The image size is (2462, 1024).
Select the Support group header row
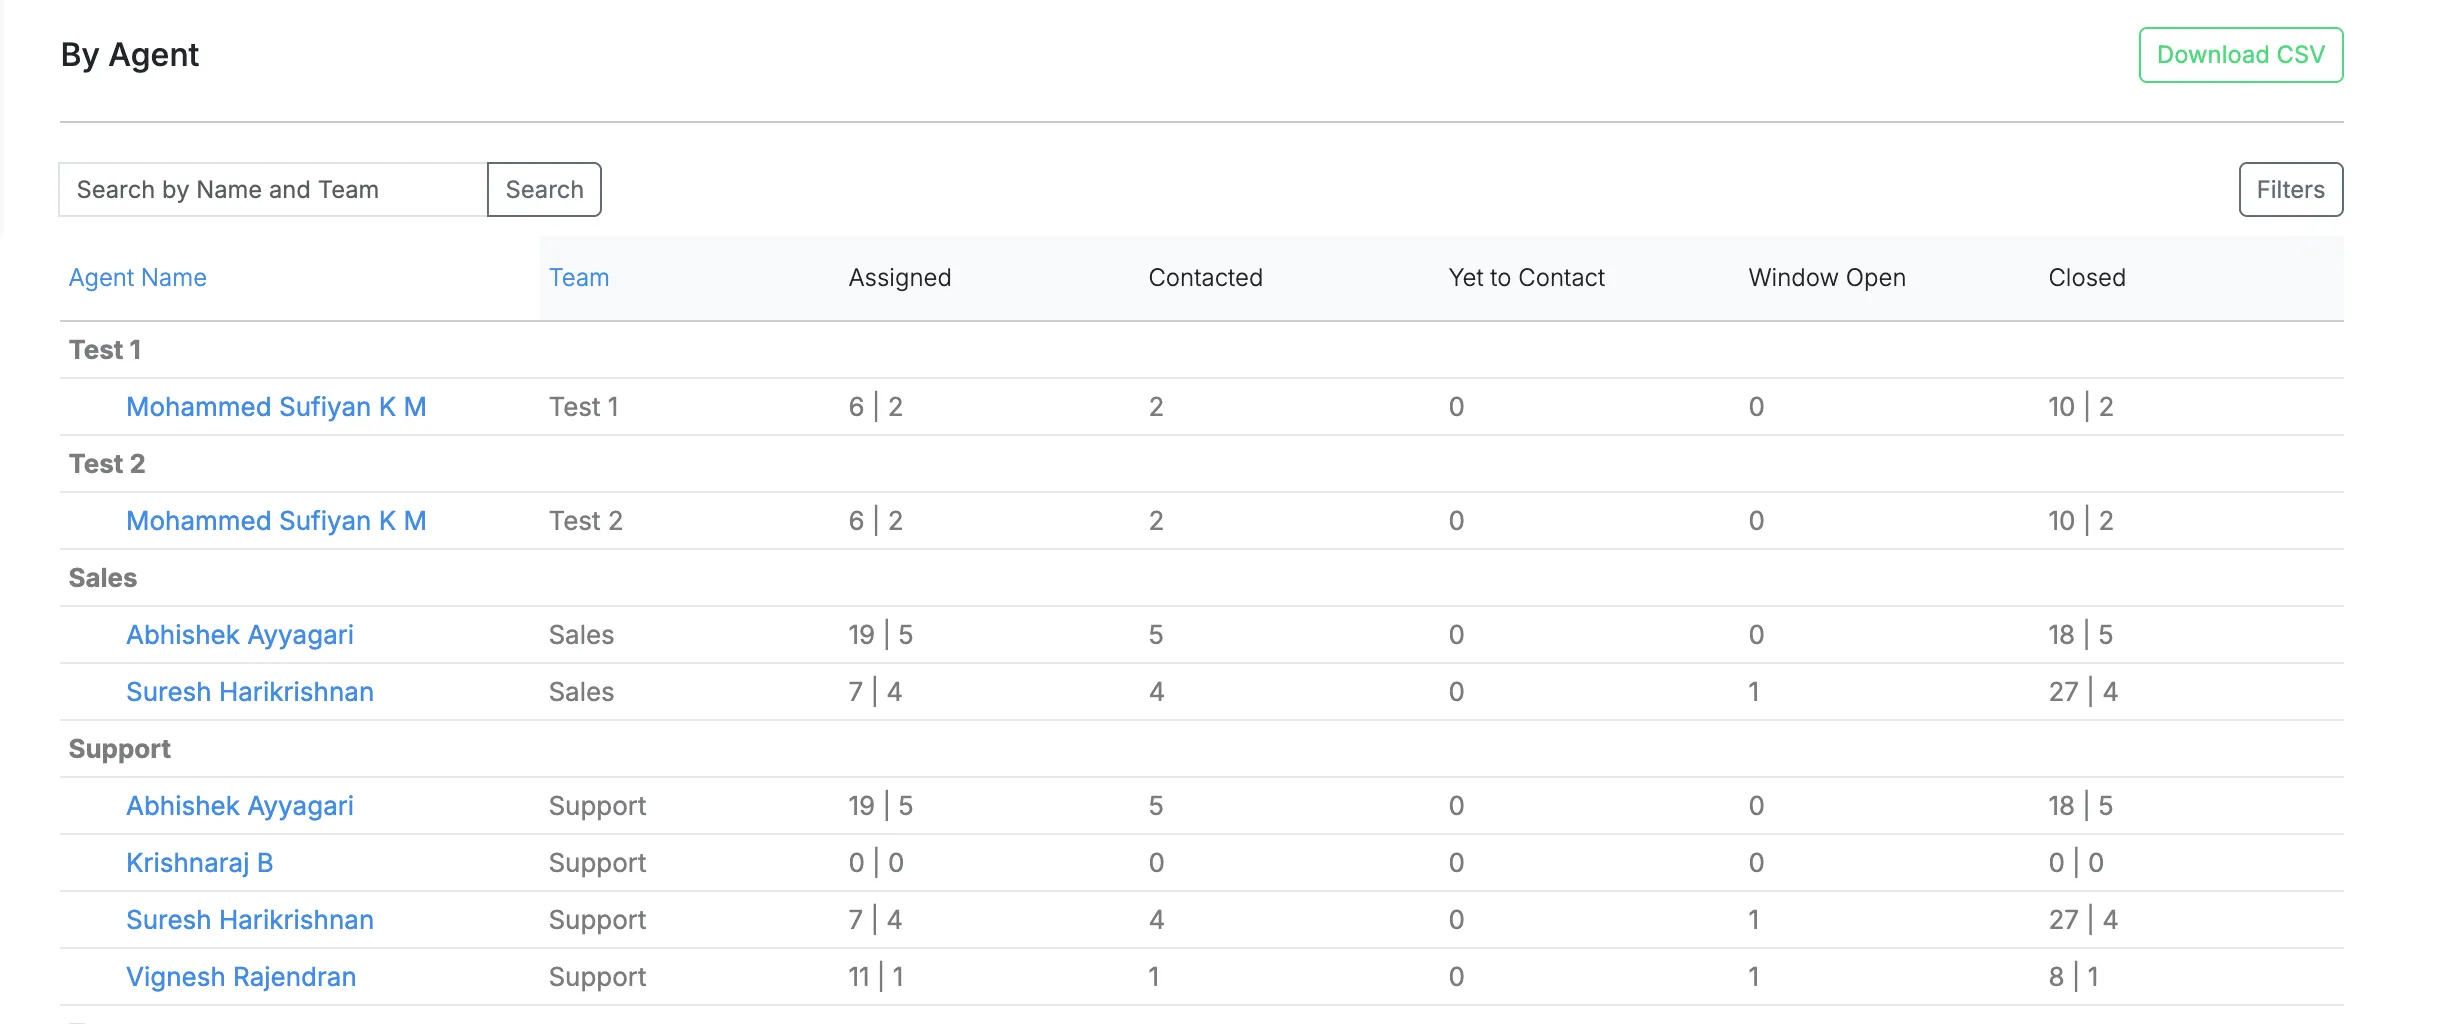(1201, 749)
